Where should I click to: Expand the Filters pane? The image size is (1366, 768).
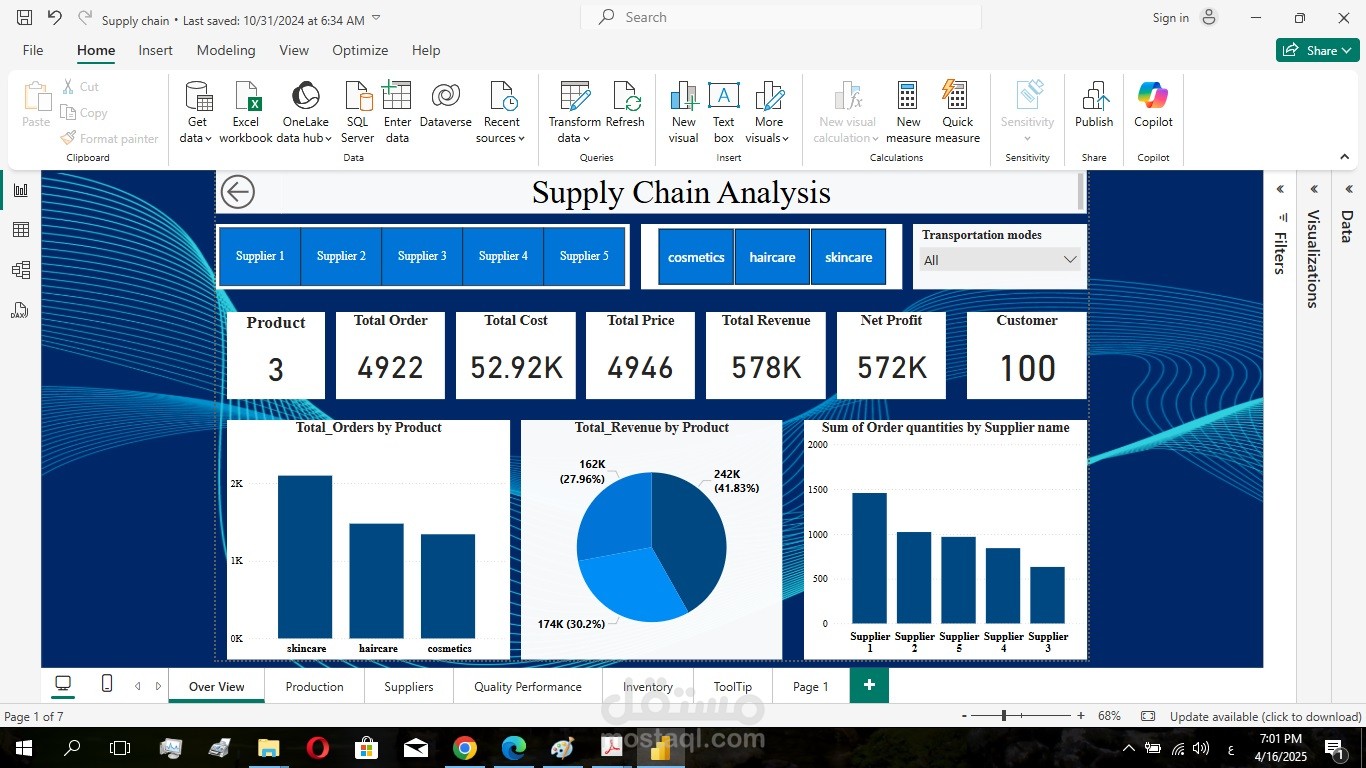tap(1280, 189)
